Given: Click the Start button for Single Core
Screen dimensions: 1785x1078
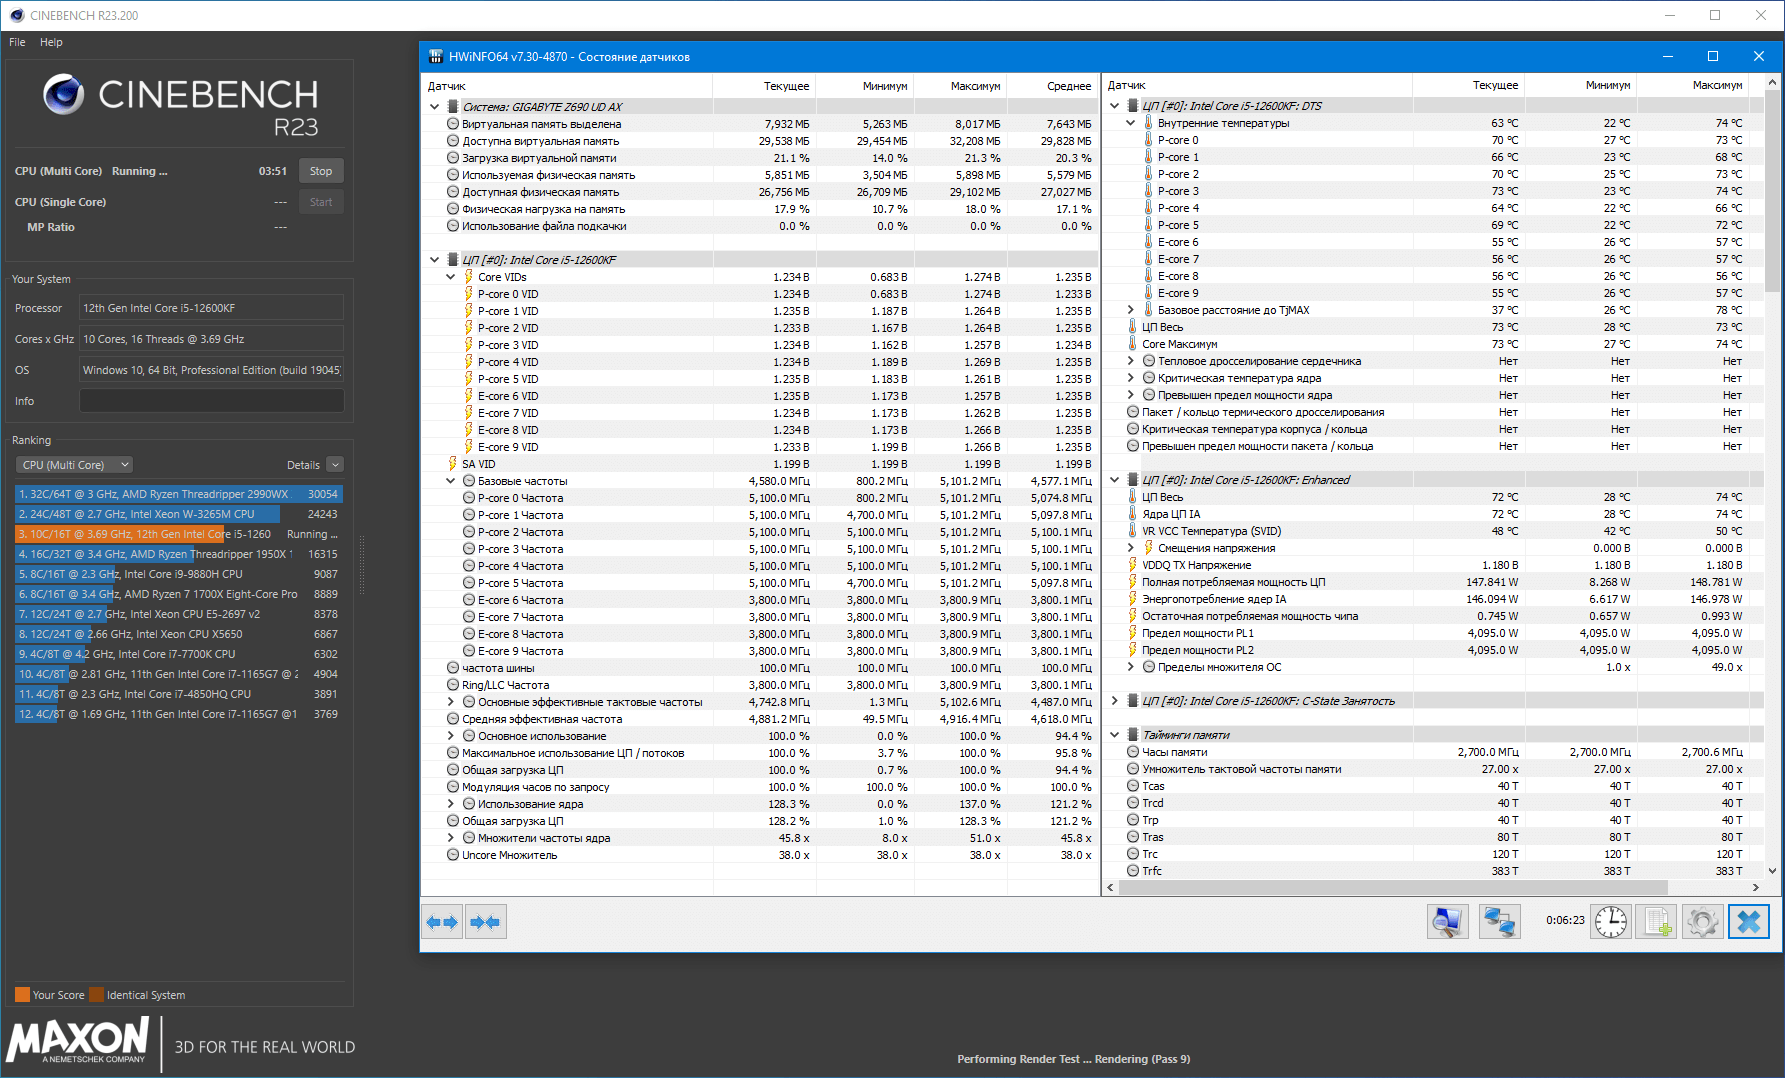Looking at the screenshot, I should [321, 202].
